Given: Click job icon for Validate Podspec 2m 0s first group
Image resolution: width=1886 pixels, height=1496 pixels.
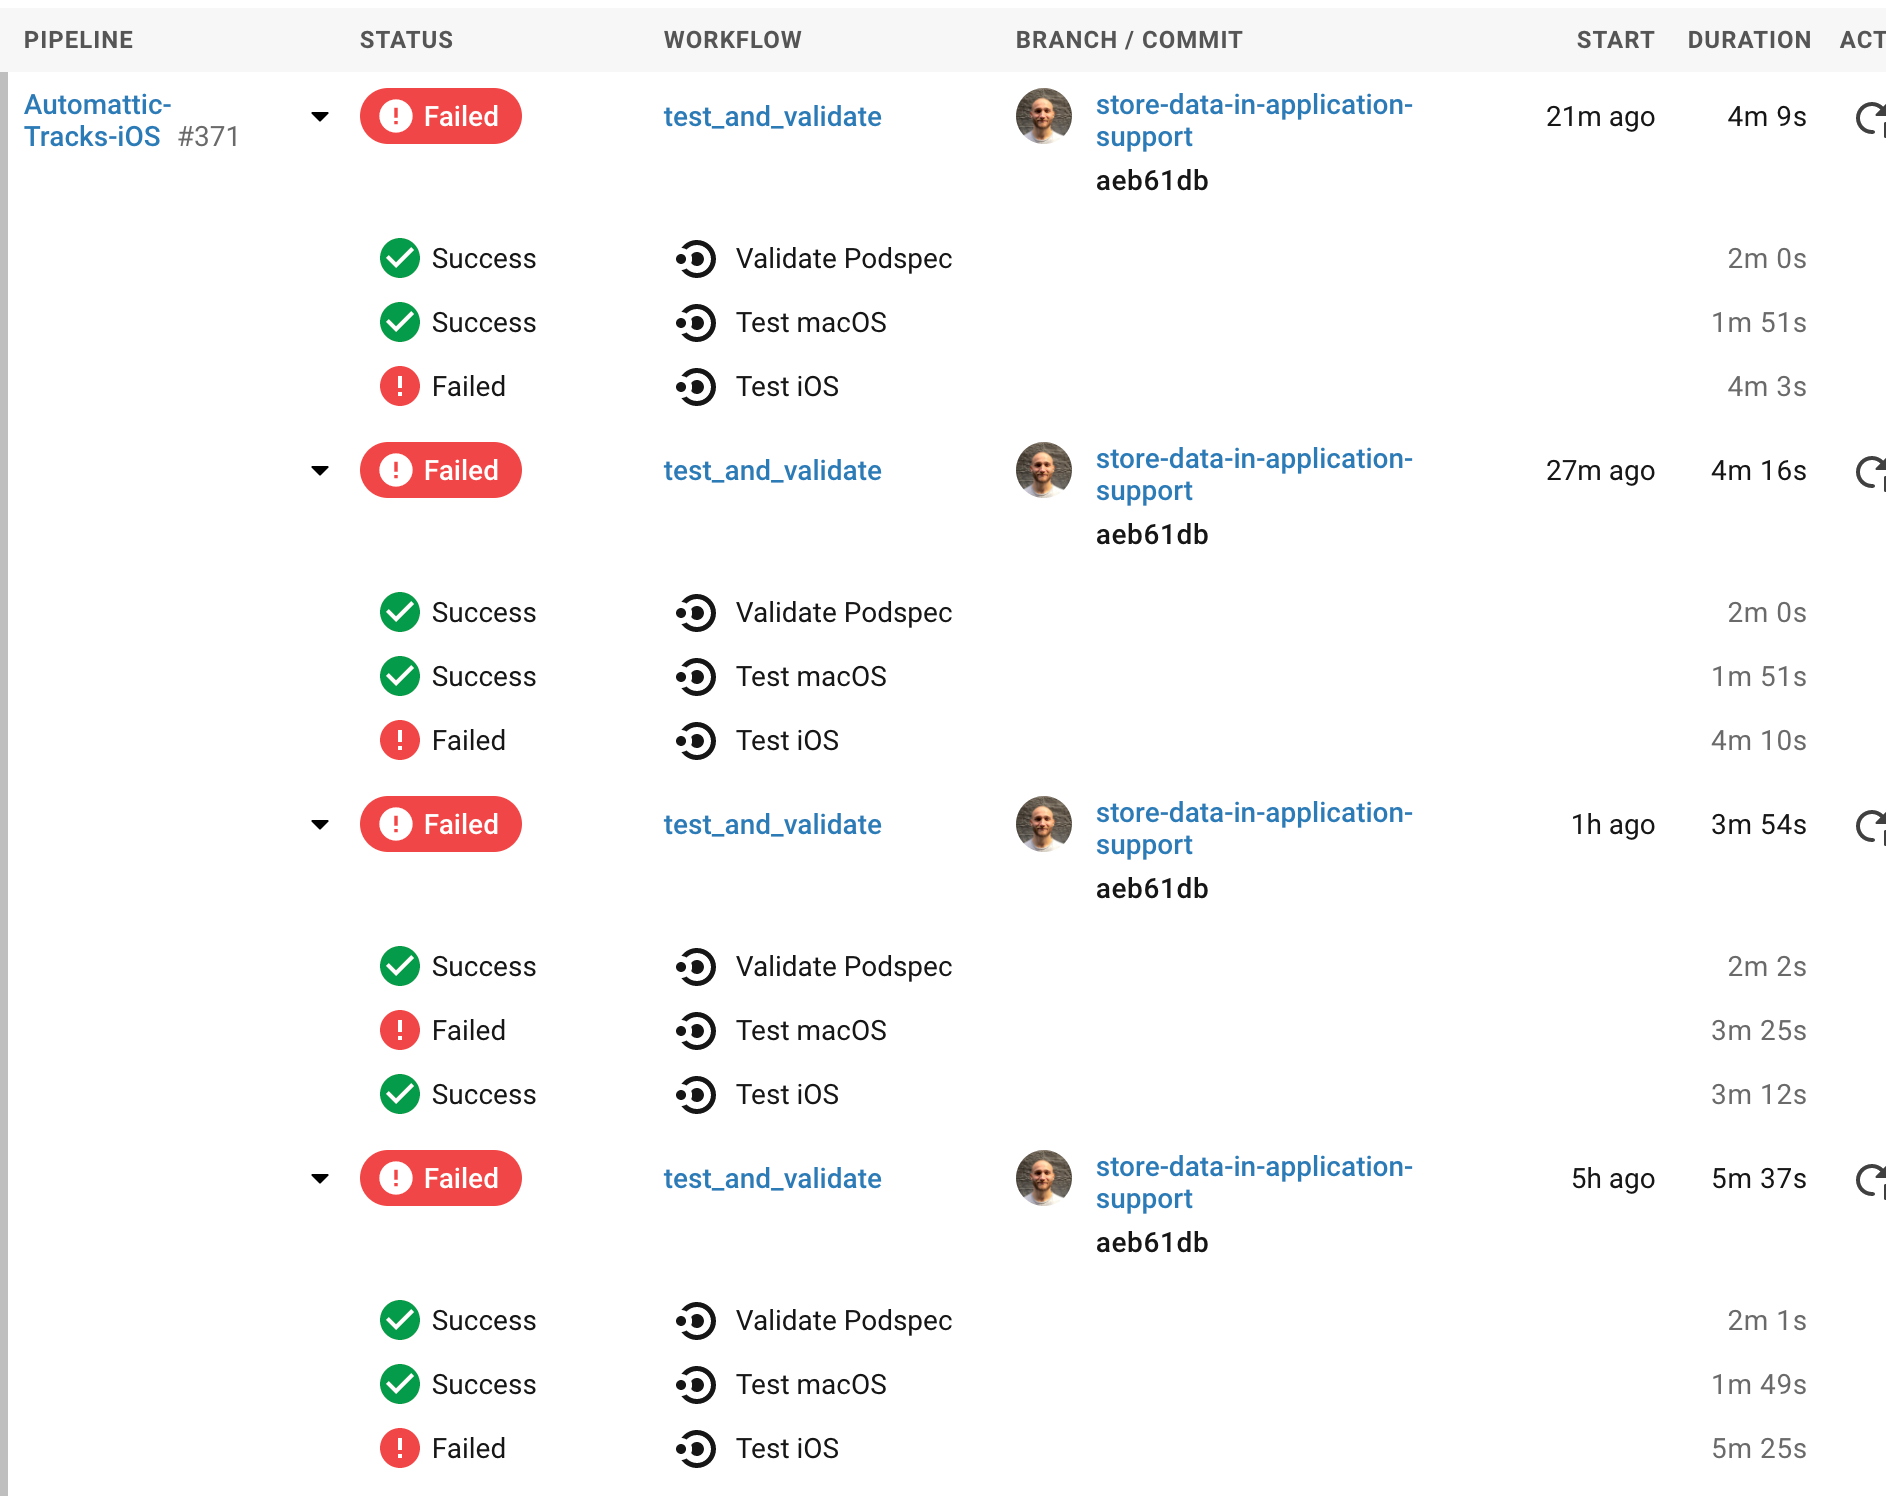Looking at the screenshot, I should coord(696,259).
